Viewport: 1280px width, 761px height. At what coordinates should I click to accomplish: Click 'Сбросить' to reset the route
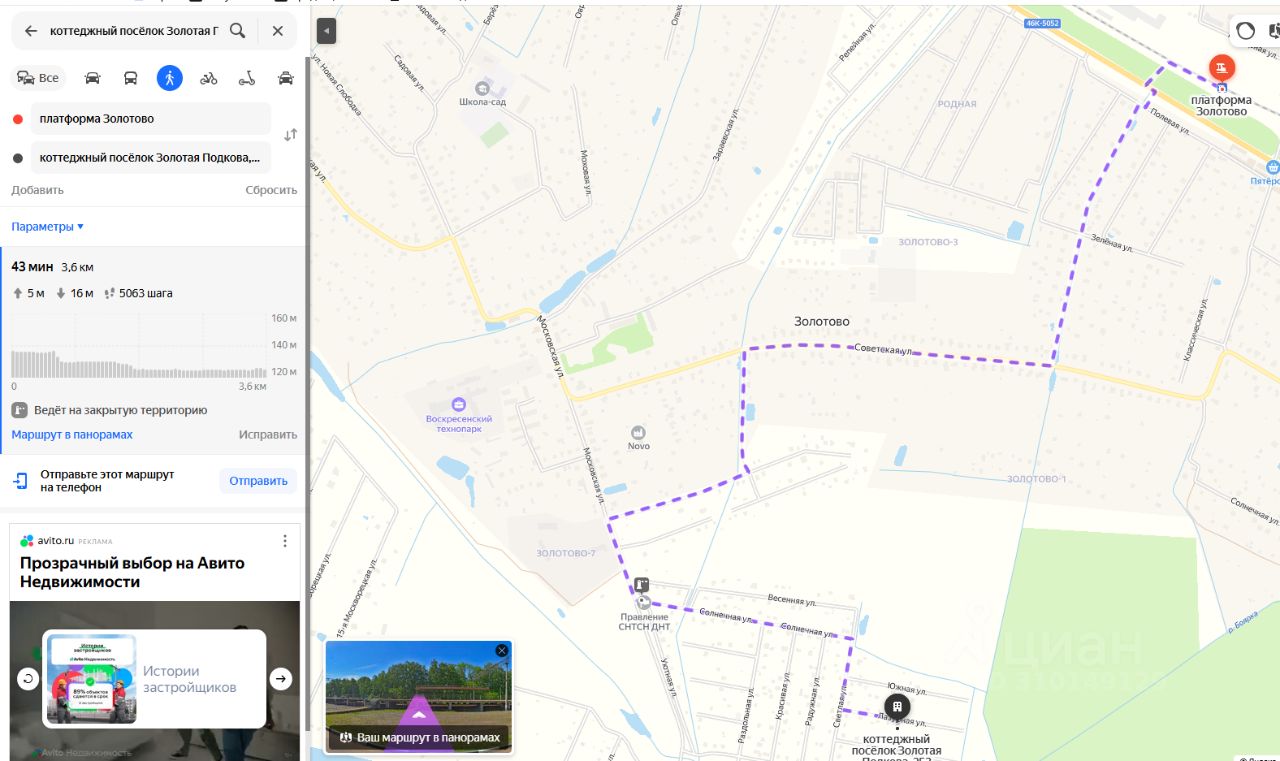coord(271,190)
